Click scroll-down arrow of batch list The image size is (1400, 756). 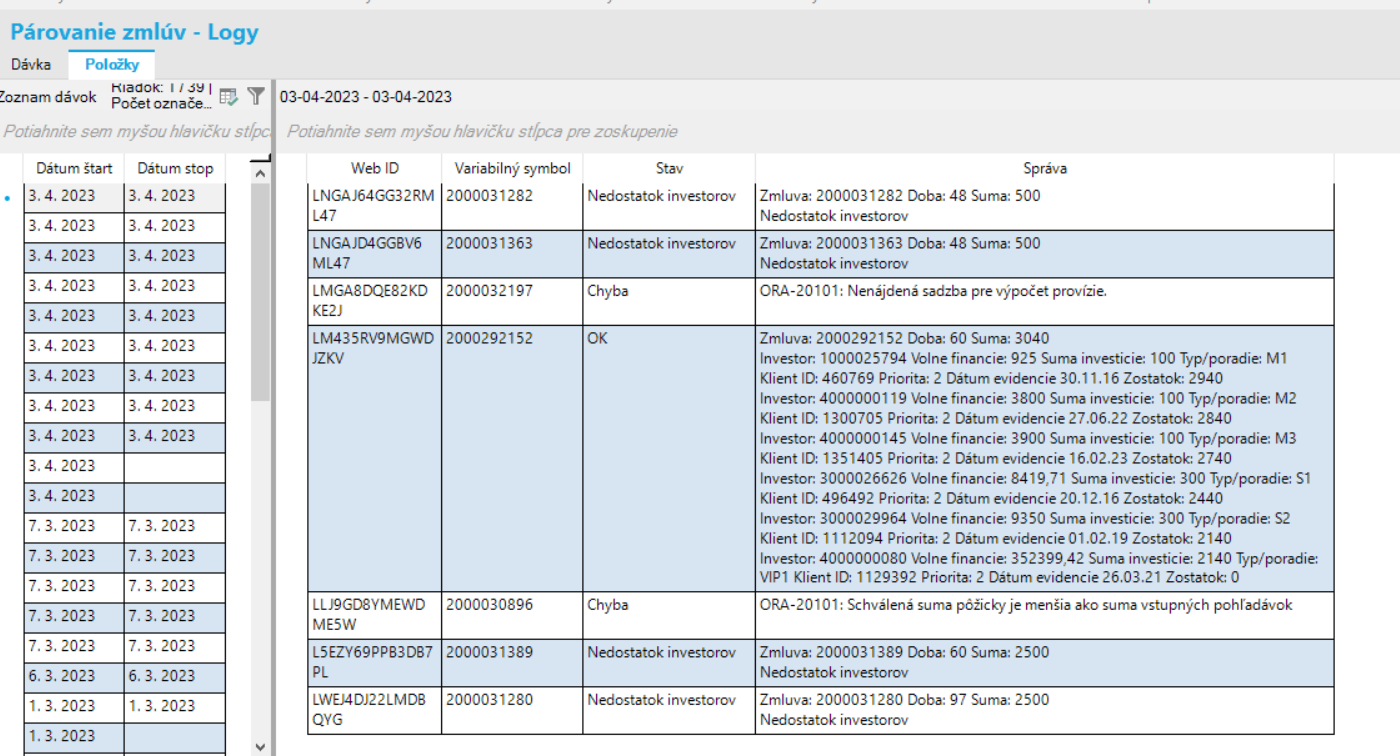click(260, 746)
